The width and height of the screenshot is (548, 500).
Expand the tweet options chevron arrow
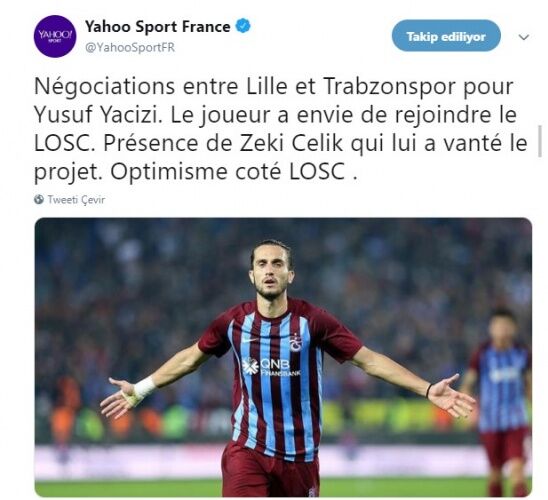524,37
